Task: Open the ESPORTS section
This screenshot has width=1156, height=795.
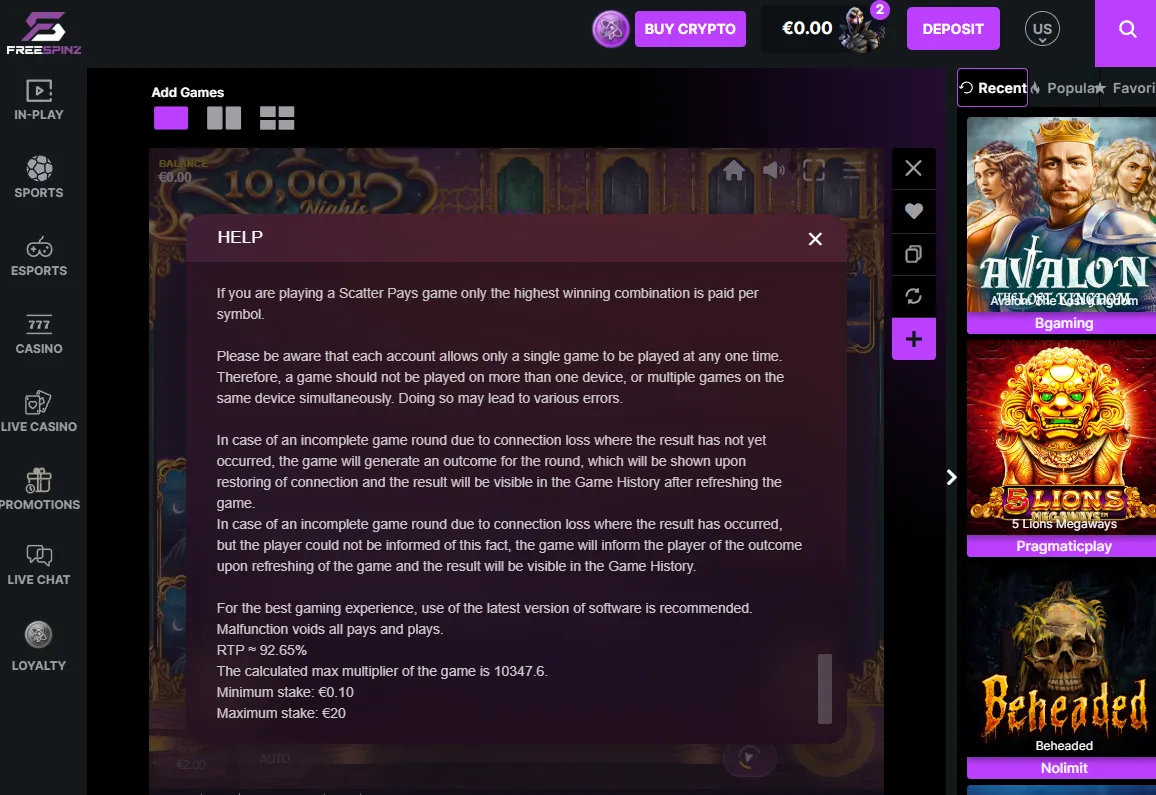Action: tap(39, 256)
